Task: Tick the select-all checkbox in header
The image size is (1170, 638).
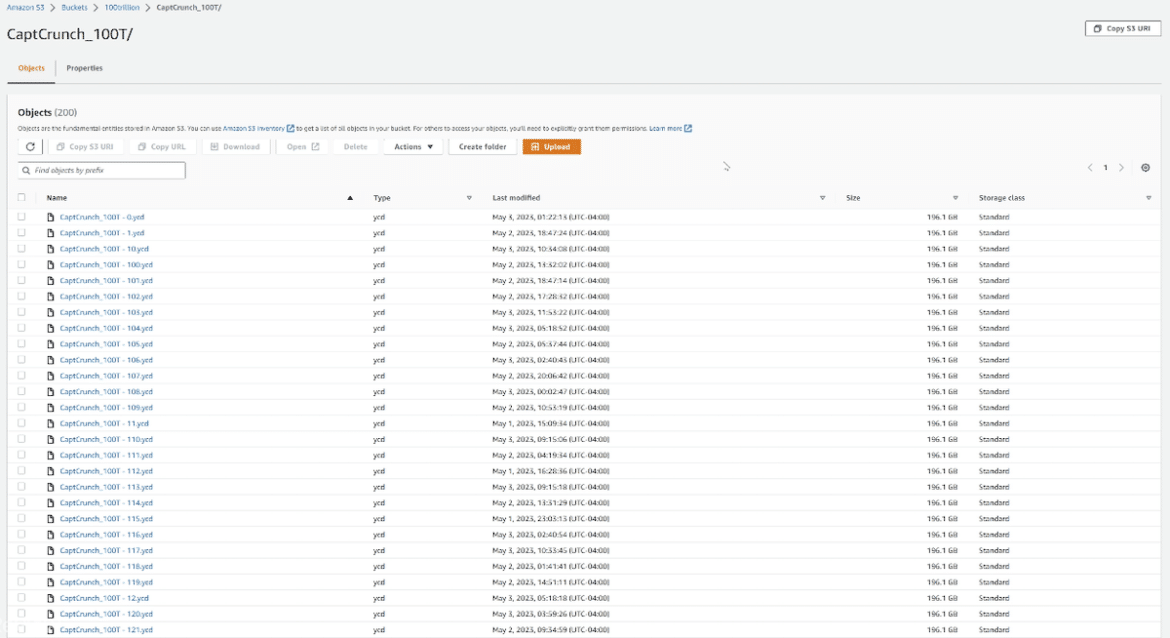Action: click(x=22, y=197)
